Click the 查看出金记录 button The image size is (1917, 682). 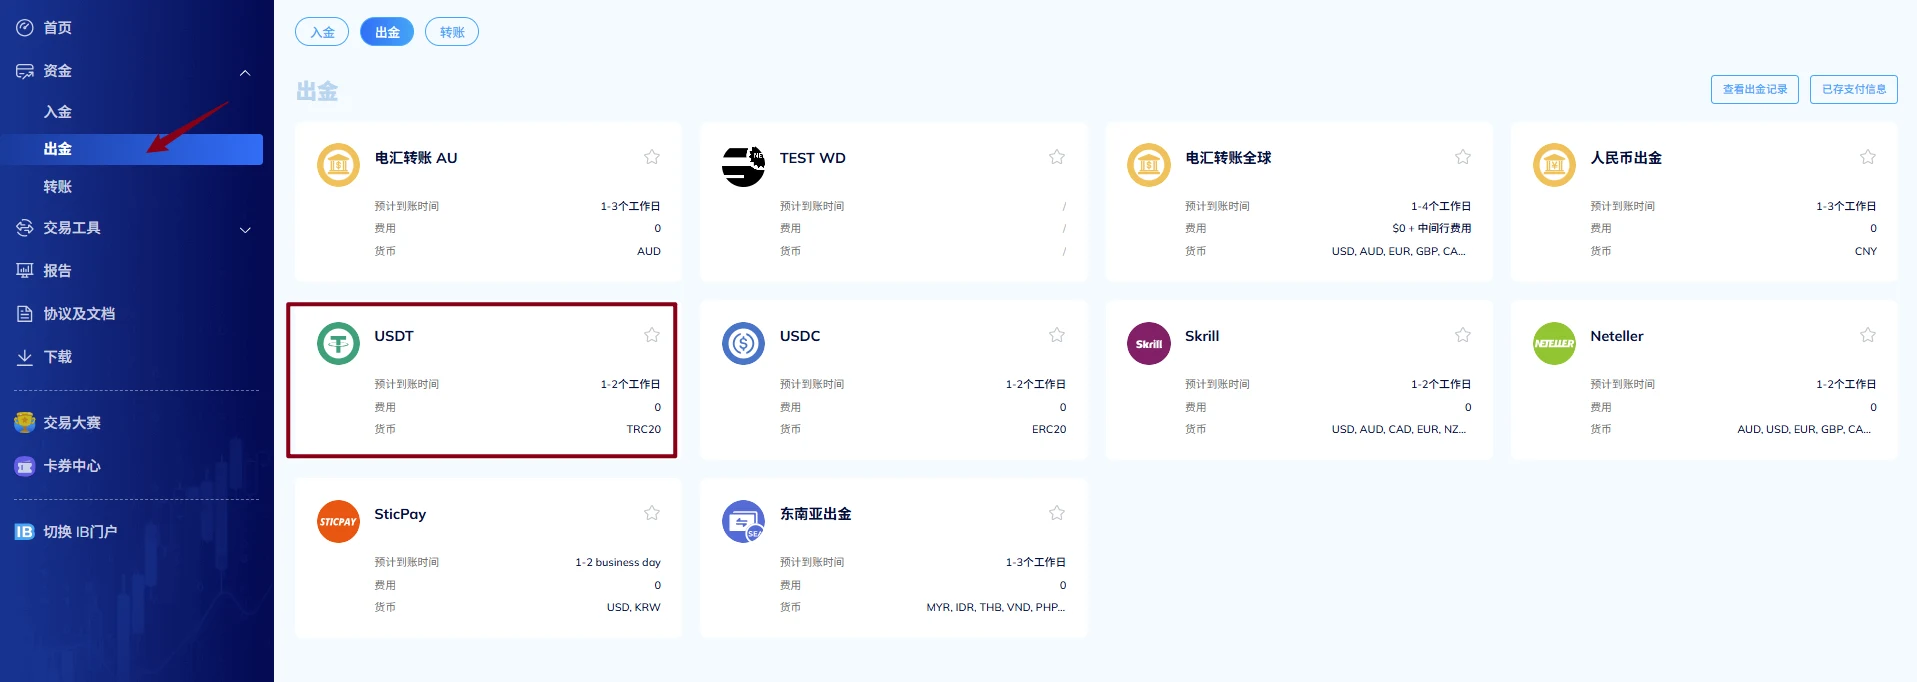coord(1755,89)
